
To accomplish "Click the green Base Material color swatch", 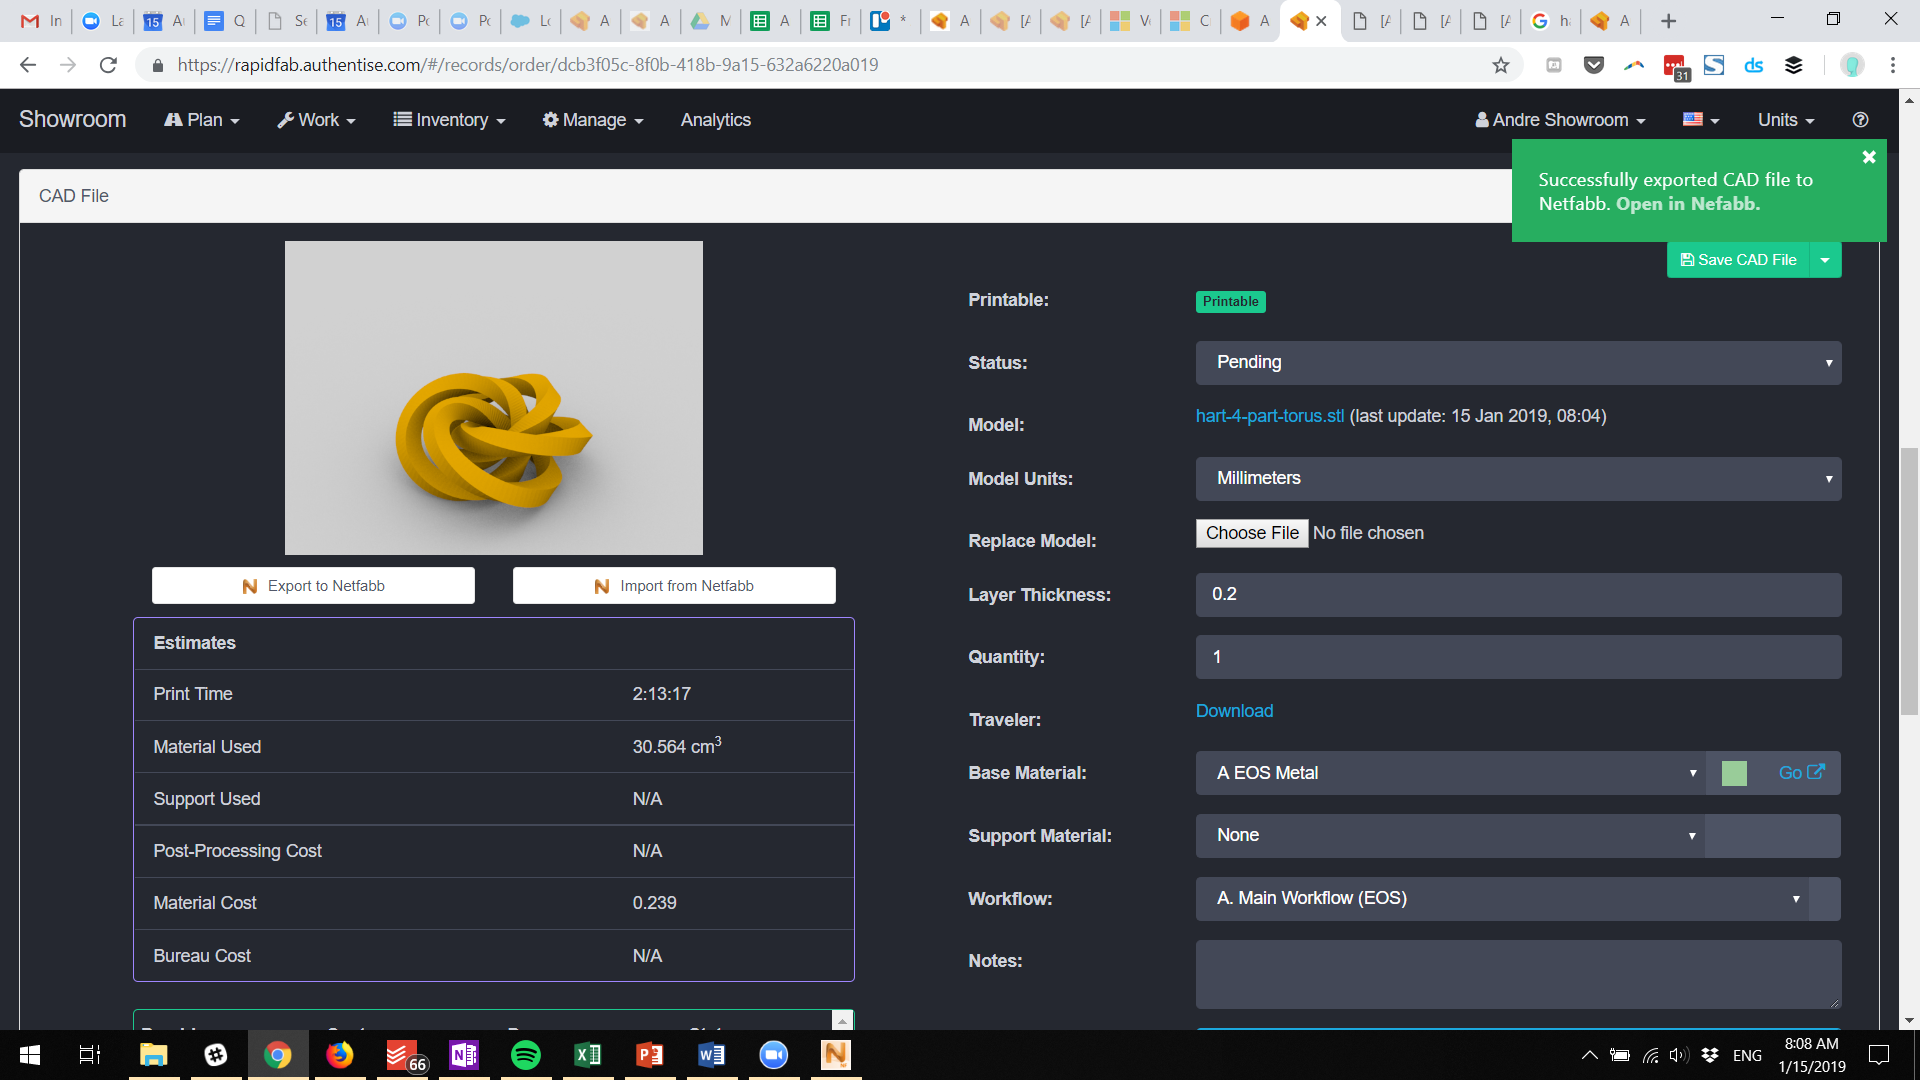I will point(1734,773).
